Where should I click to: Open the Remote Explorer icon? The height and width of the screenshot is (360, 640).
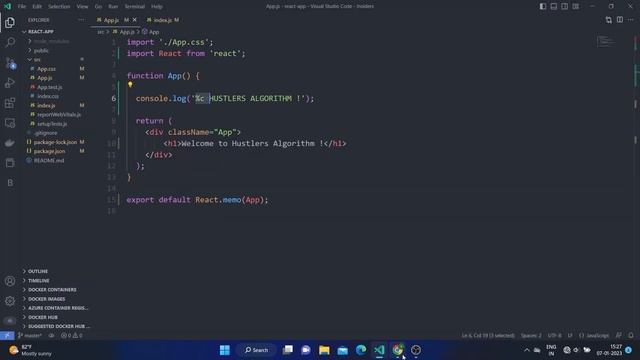pyautogui.click(x=10, y=123)
